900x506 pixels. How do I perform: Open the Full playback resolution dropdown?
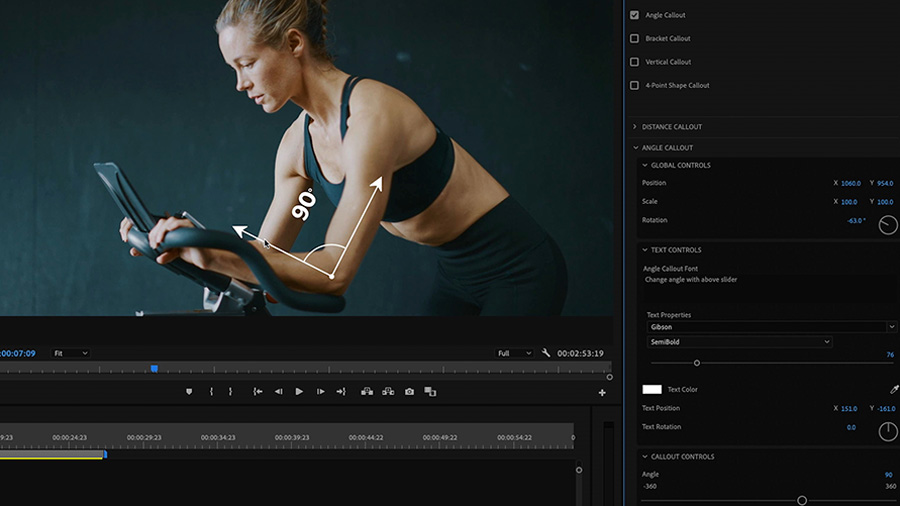point(514,353)
